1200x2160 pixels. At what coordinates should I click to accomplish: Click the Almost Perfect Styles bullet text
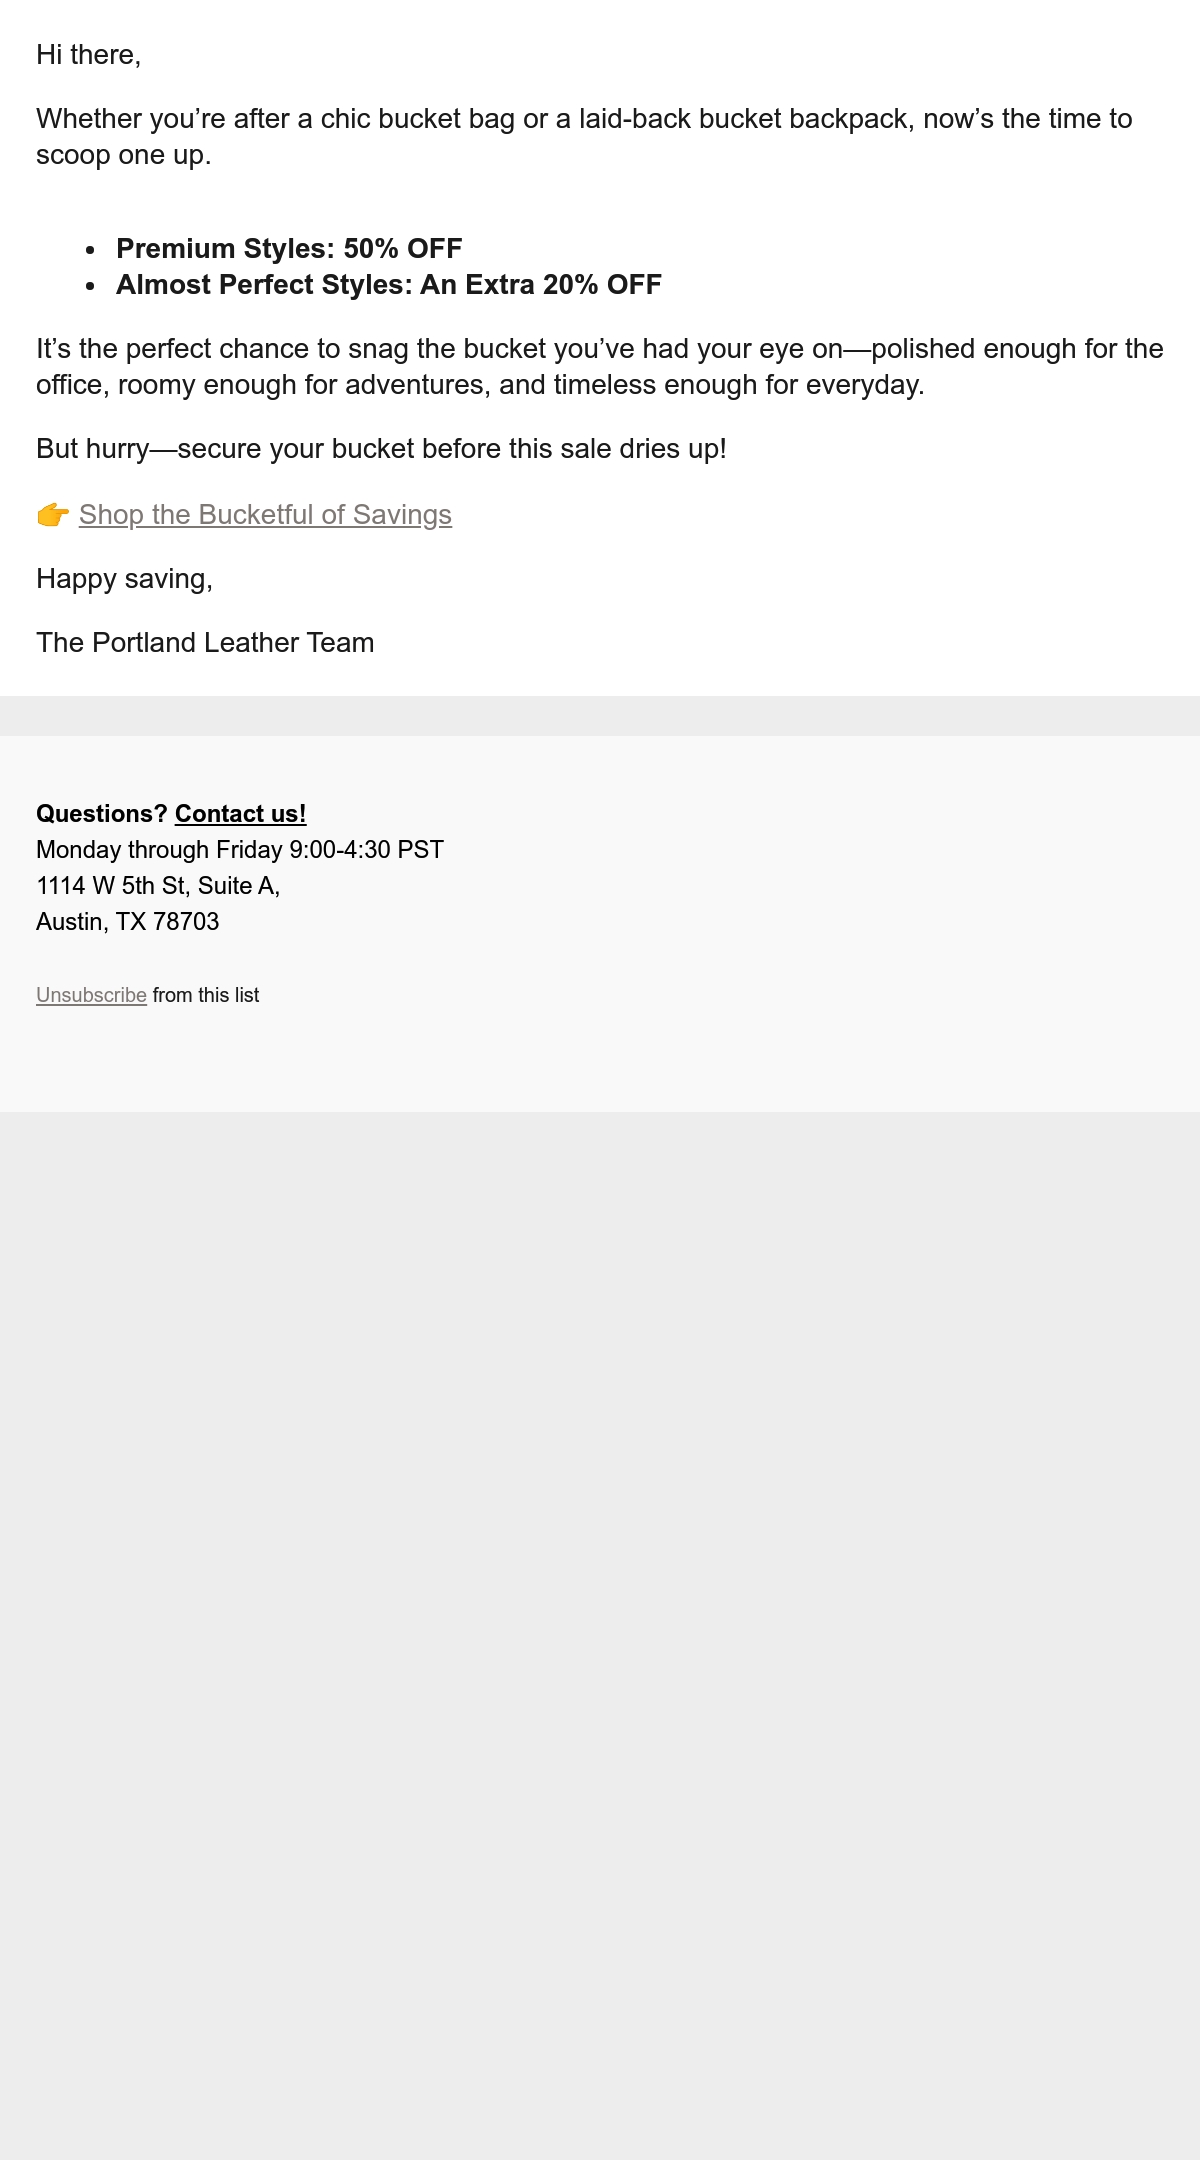389,284
